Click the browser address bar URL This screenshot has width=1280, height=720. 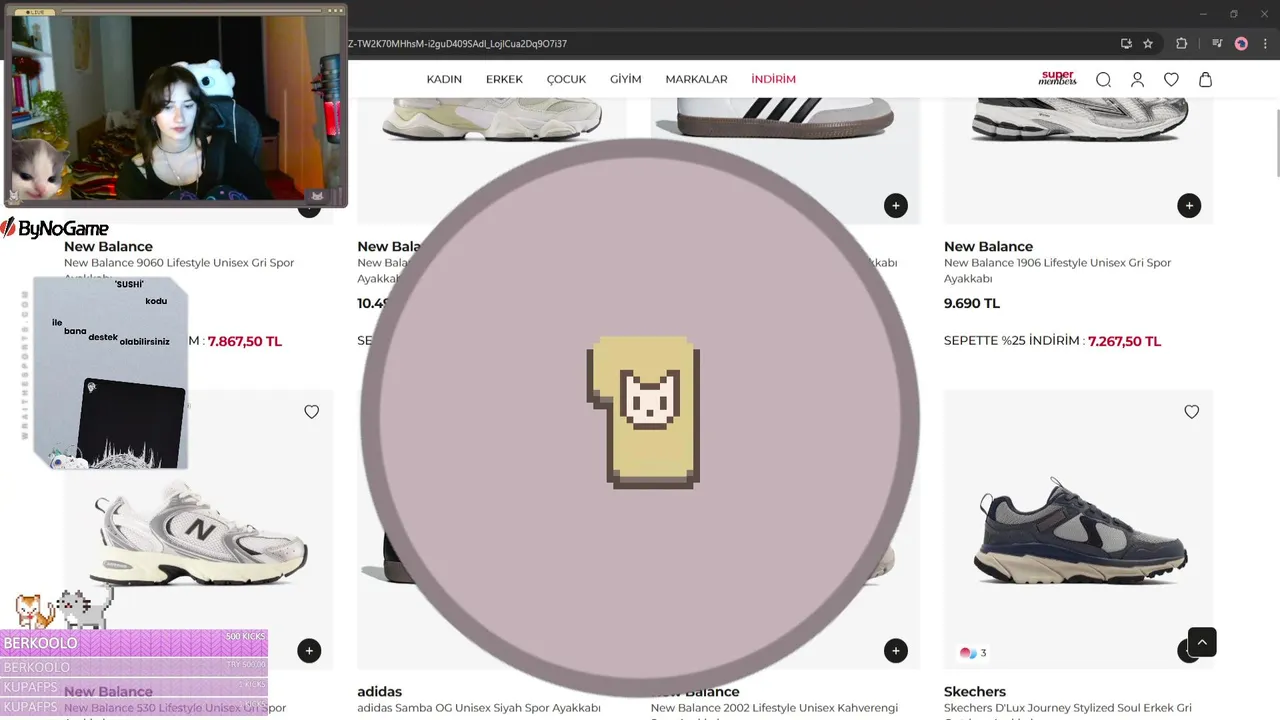coord(458,44)
